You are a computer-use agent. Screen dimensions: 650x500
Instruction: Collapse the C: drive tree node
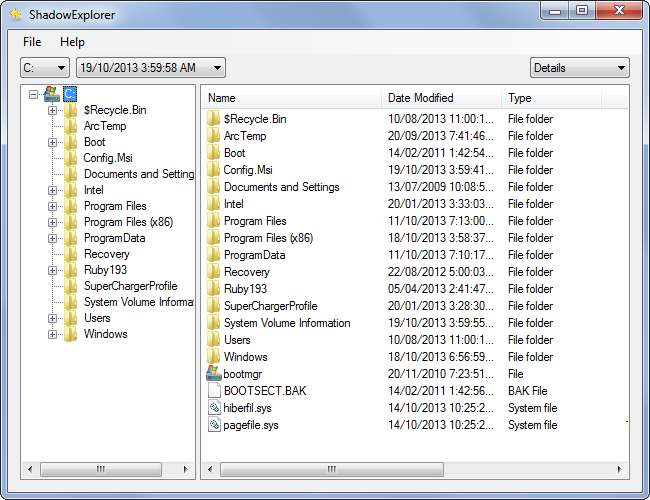tap(34, 95)
